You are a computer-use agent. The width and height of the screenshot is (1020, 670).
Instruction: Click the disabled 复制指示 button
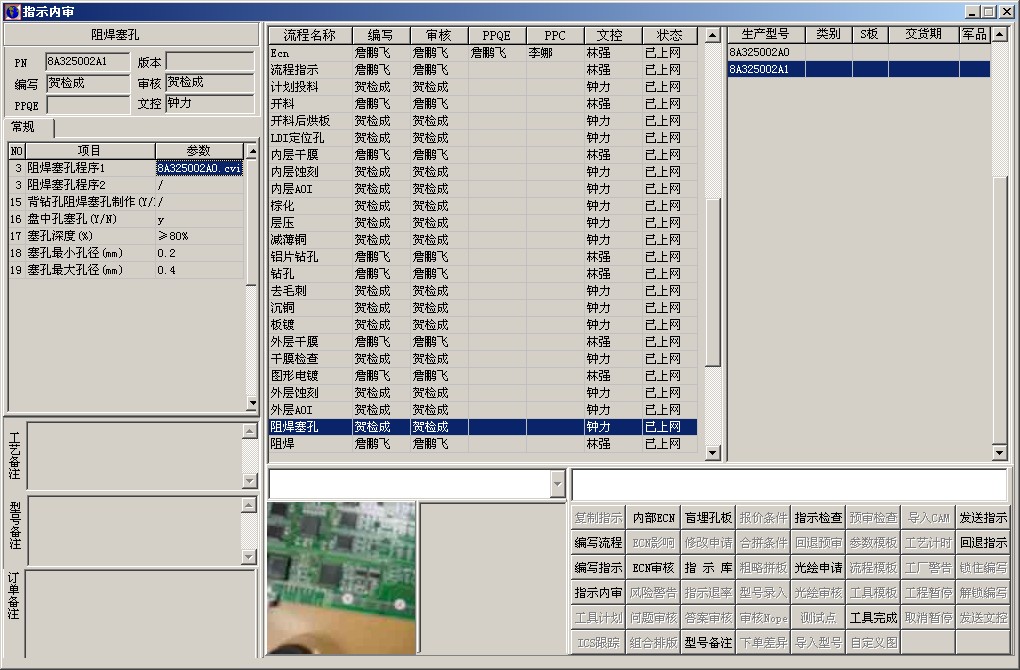[x=598, y=518]
